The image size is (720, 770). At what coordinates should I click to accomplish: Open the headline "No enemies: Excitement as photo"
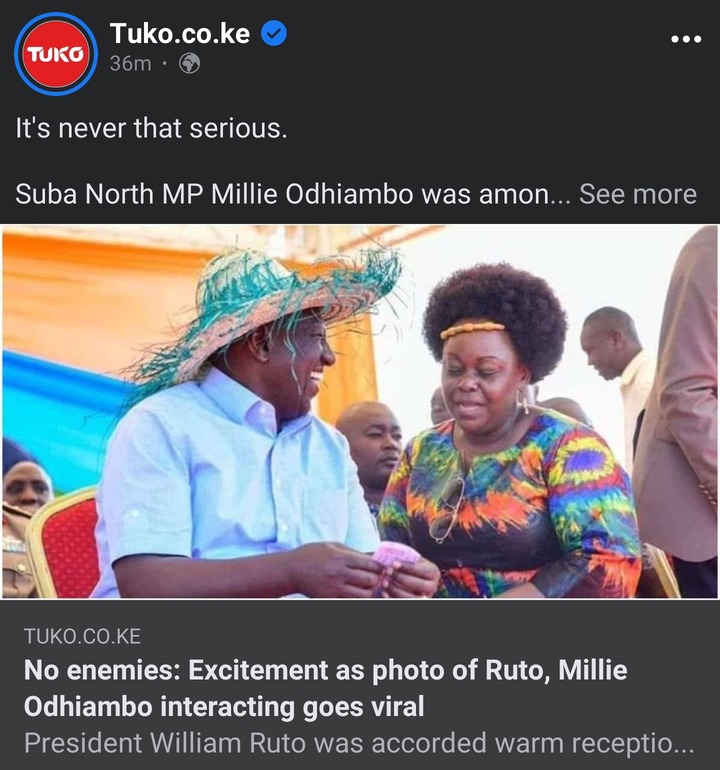(x=326, y=688)
